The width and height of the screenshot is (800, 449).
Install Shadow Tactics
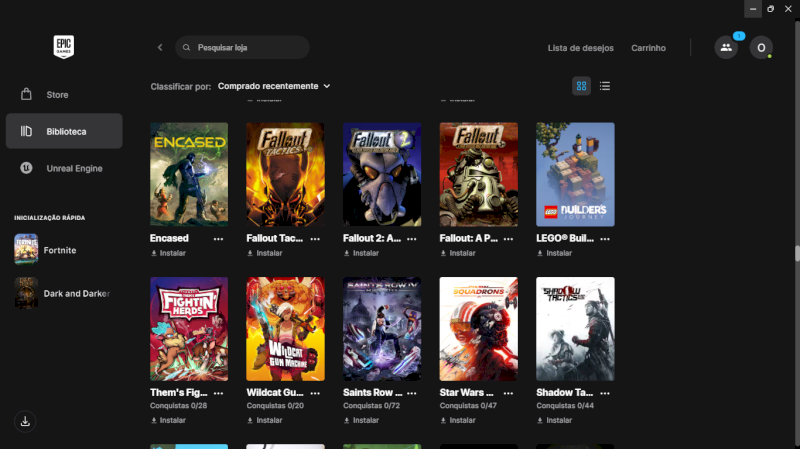555,420
